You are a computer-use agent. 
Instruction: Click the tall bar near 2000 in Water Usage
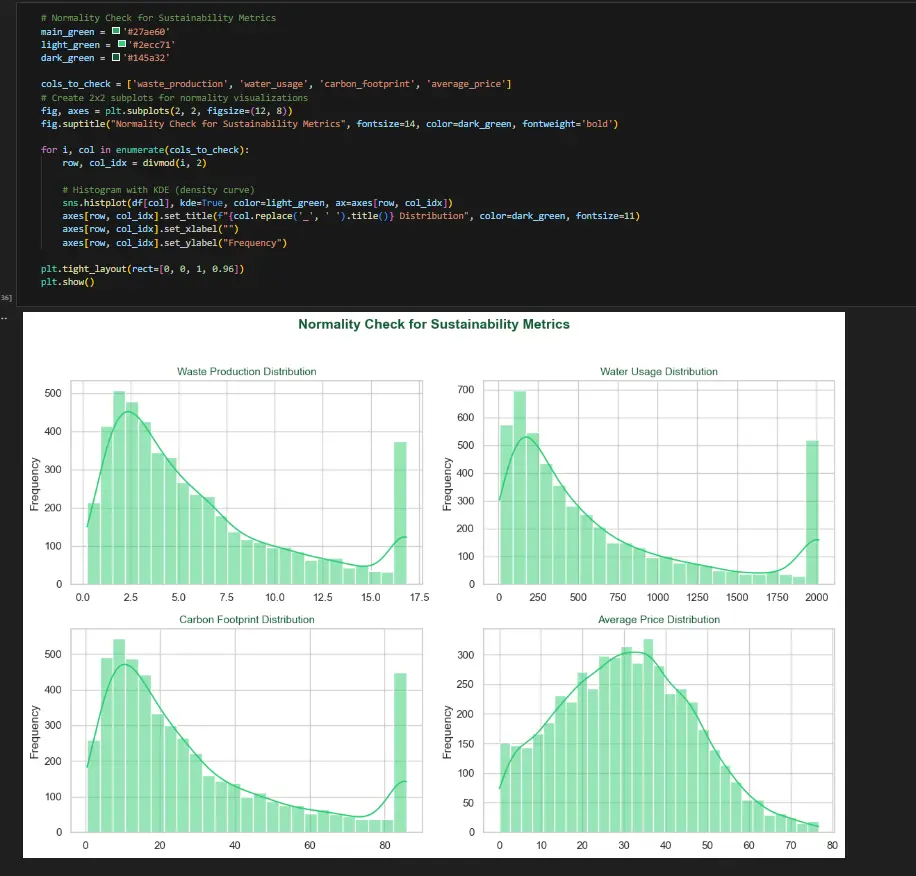[x=812, y=513]
